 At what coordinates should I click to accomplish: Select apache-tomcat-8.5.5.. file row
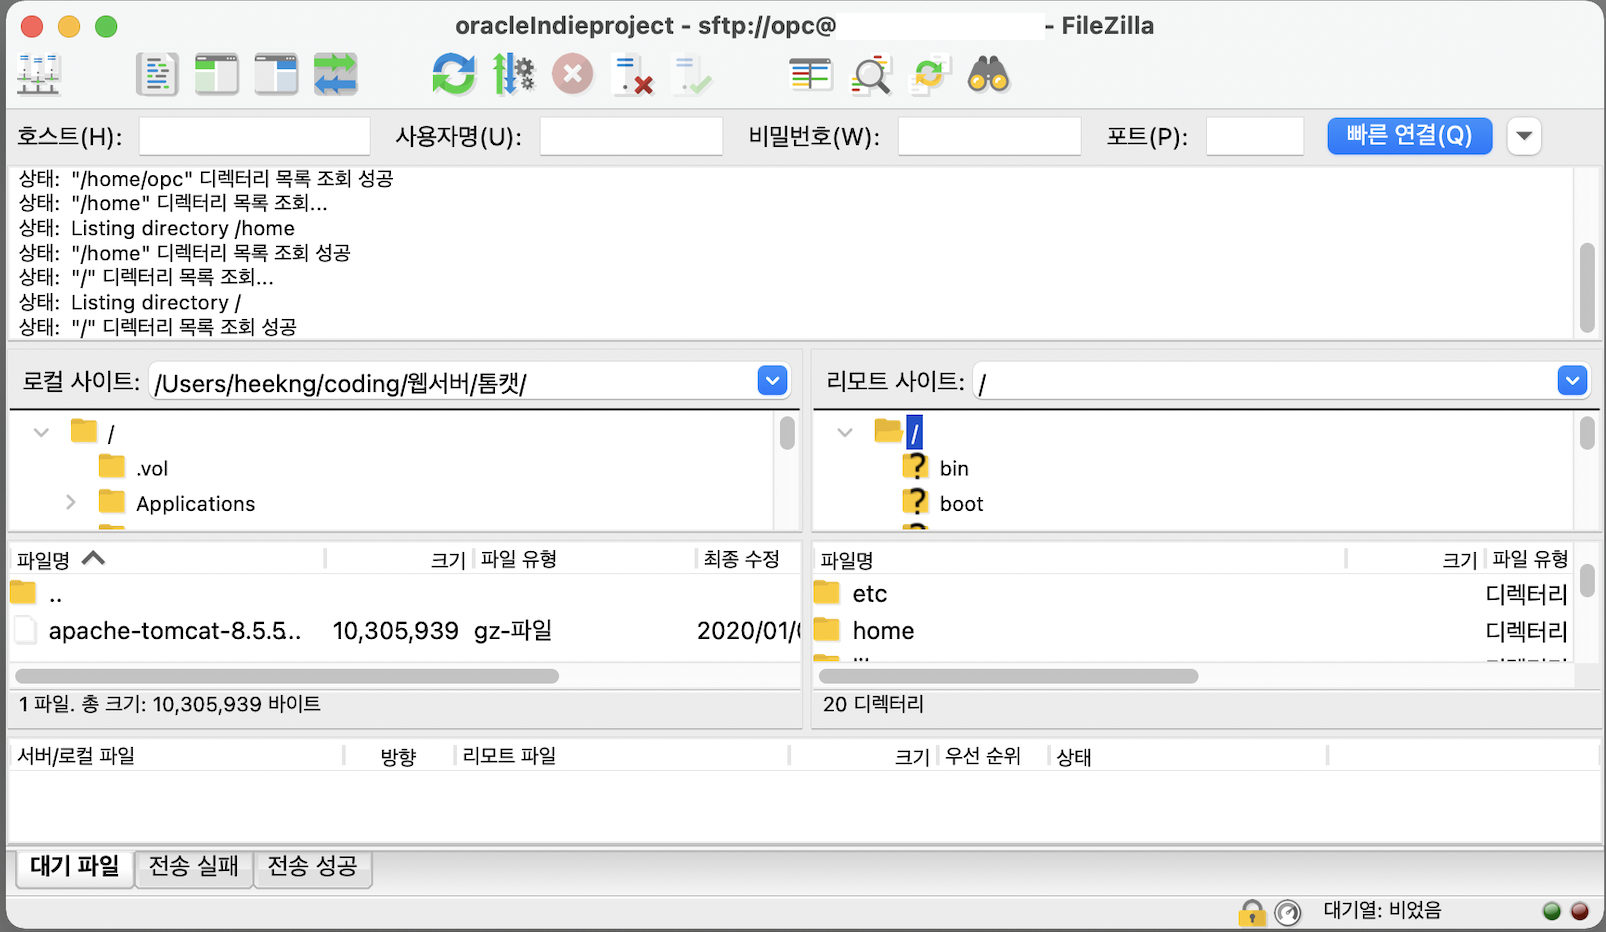point(404,631)
